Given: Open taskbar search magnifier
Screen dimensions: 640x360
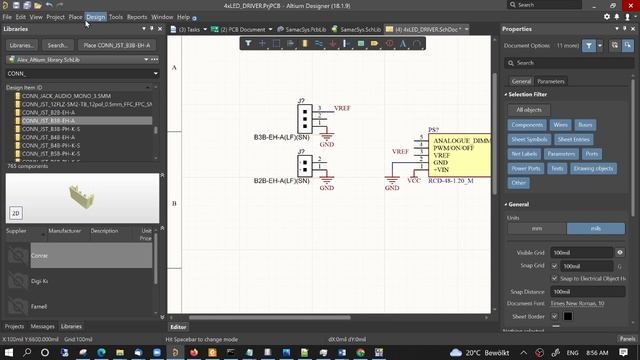Looking at the screenshot, I should (x=27, y=352).
